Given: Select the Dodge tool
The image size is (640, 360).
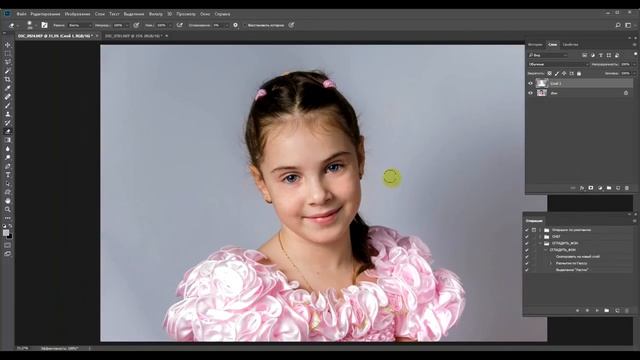Looking at the screenshot, I should 7,157.
